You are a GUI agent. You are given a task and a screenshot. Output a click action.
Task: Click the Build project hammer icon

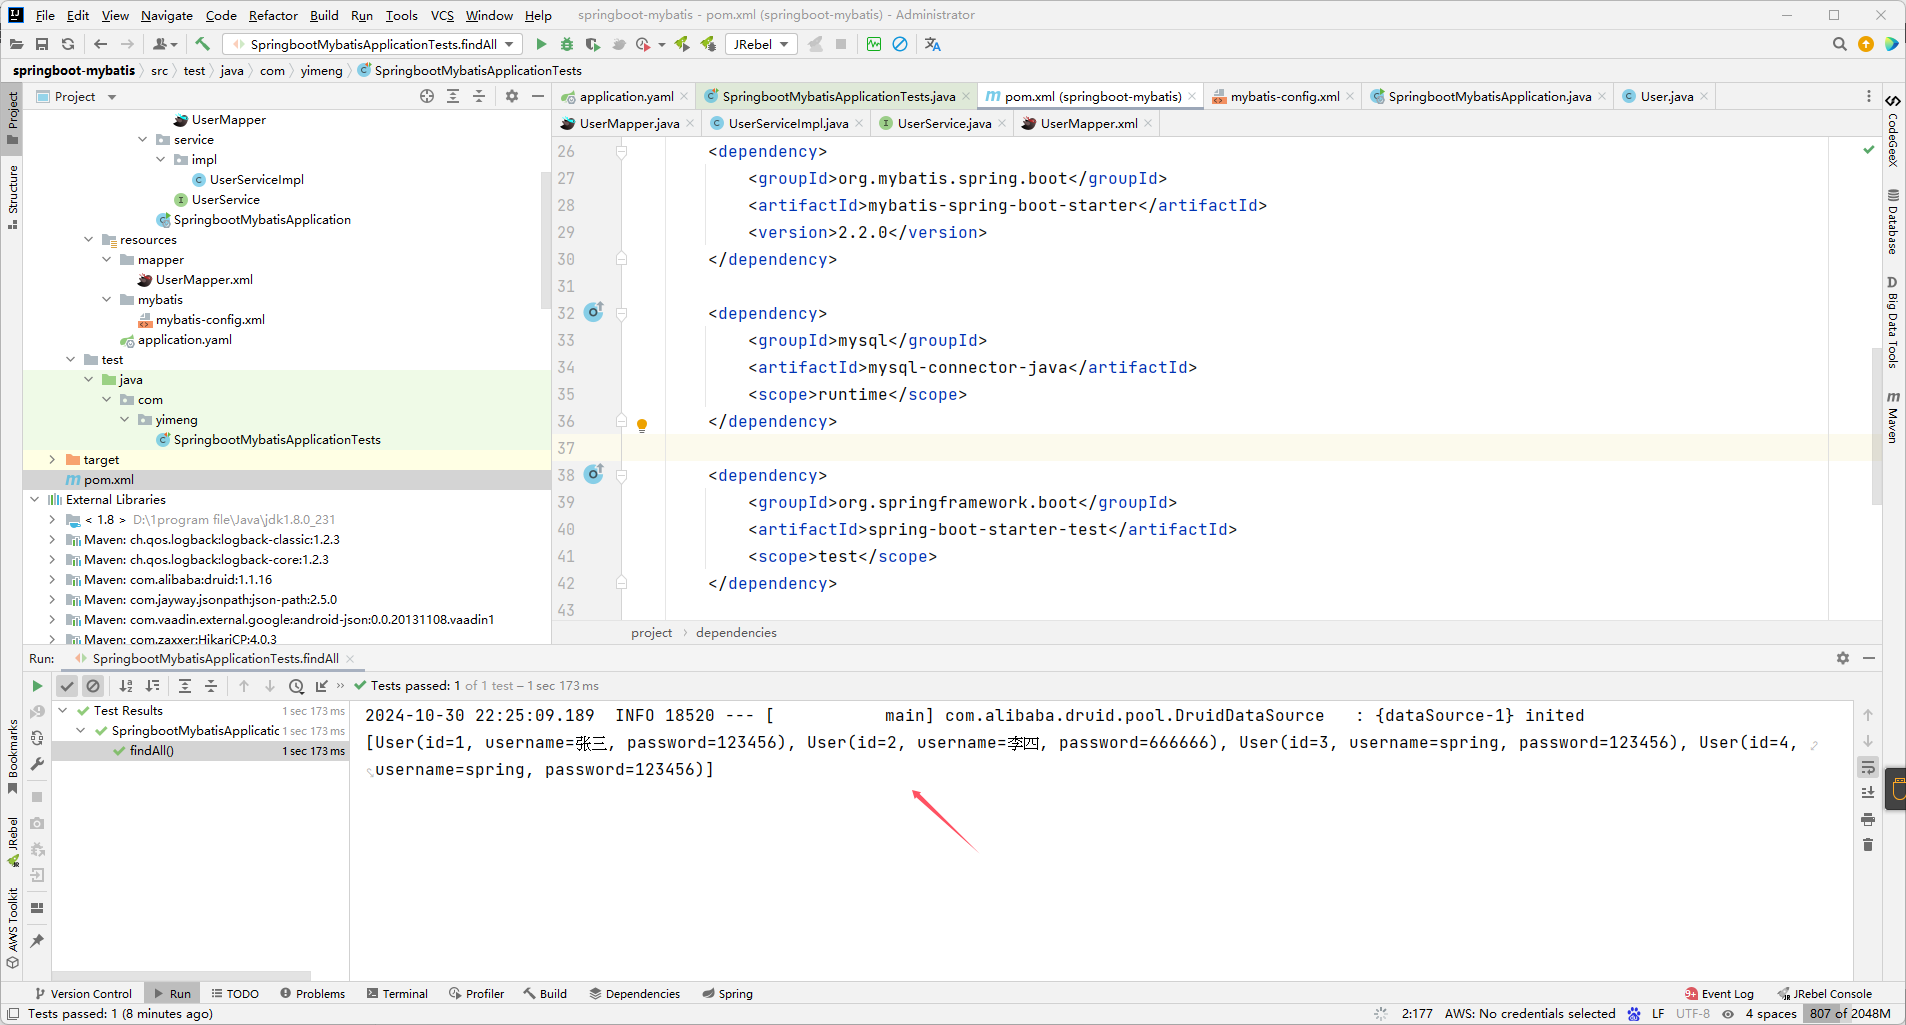click(203, 44)
